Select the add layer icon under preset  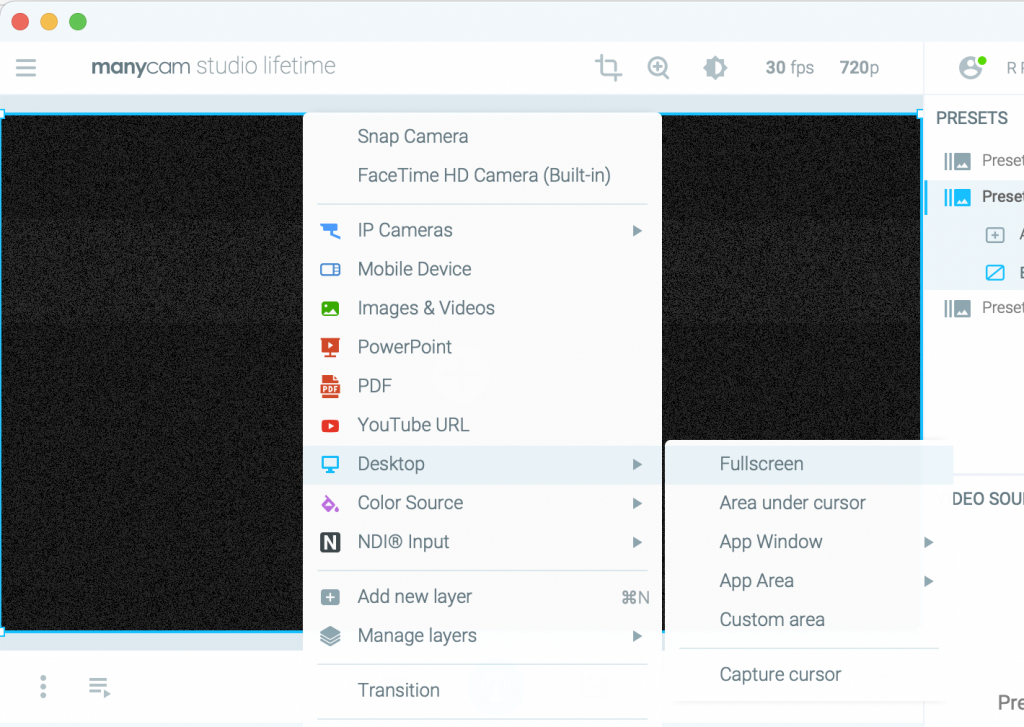tap(995, 235)
